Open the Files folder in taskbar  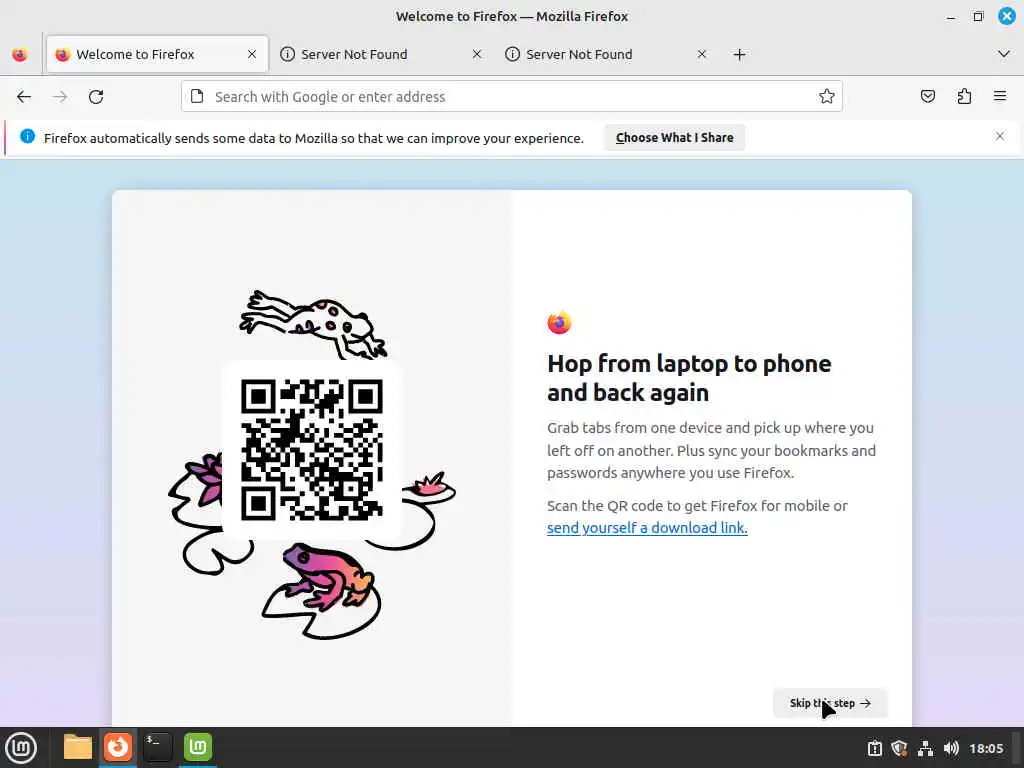click(x=78, y=747)
